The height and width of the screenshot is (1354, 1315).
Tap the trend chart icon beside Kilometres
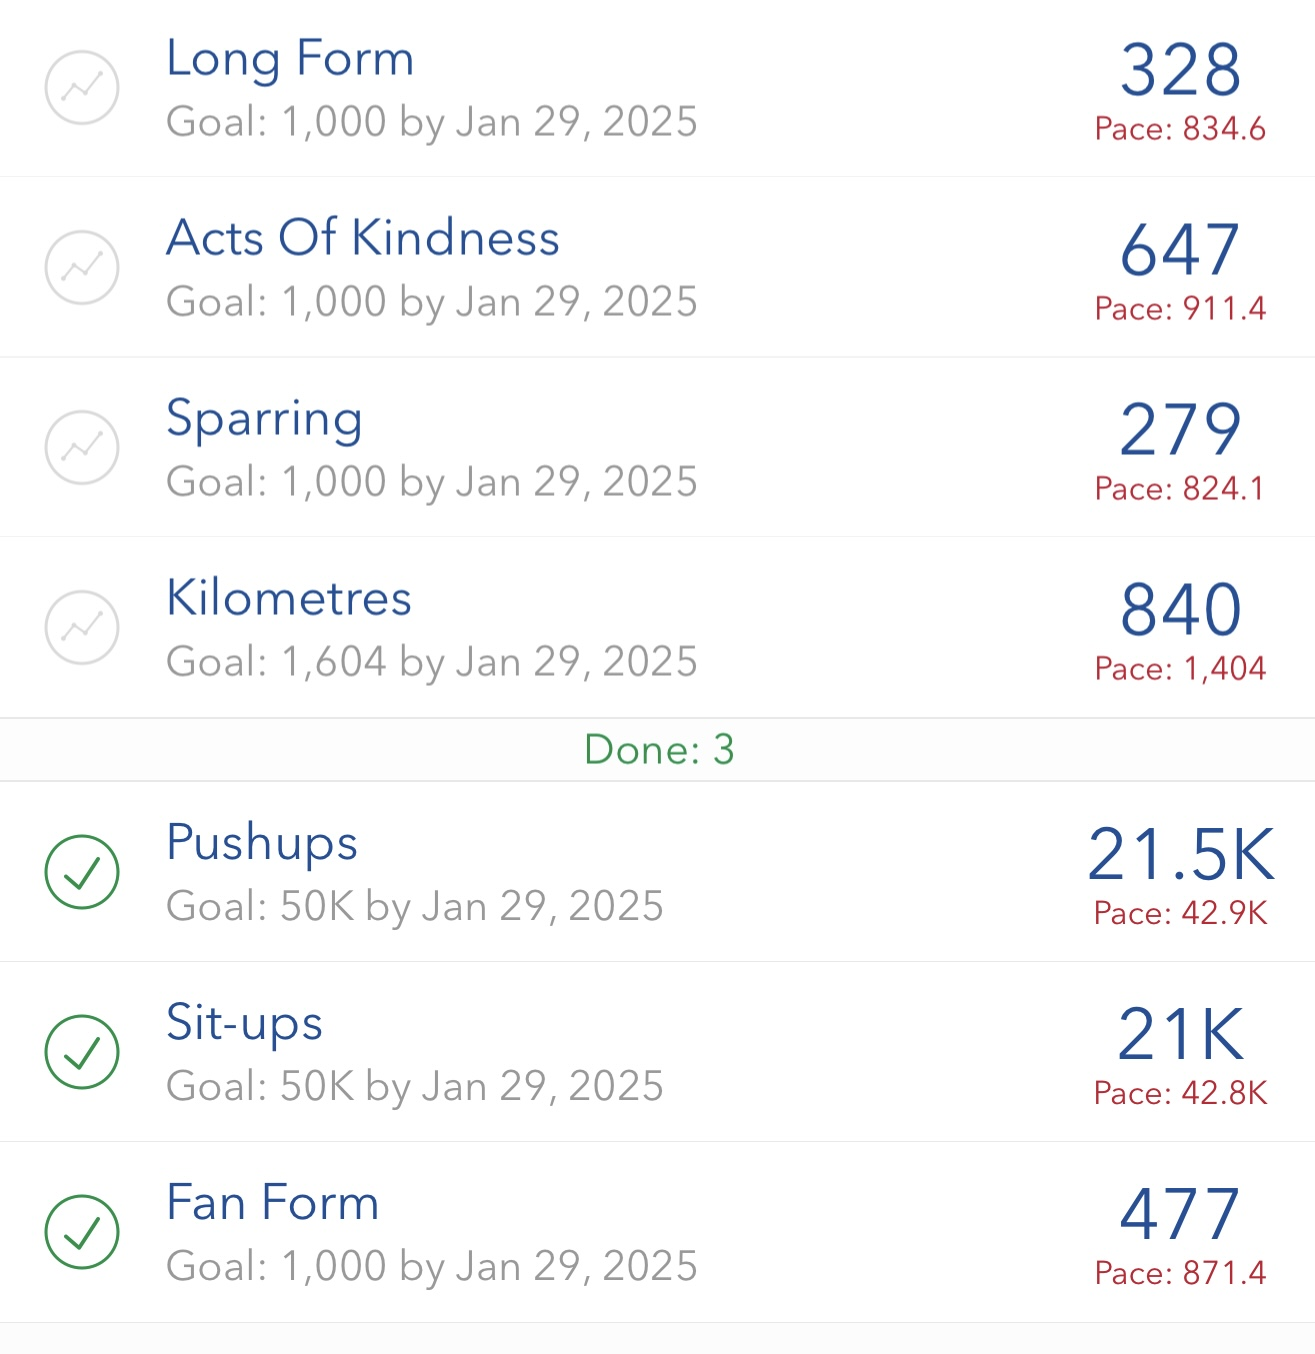[x=82, y=628]
